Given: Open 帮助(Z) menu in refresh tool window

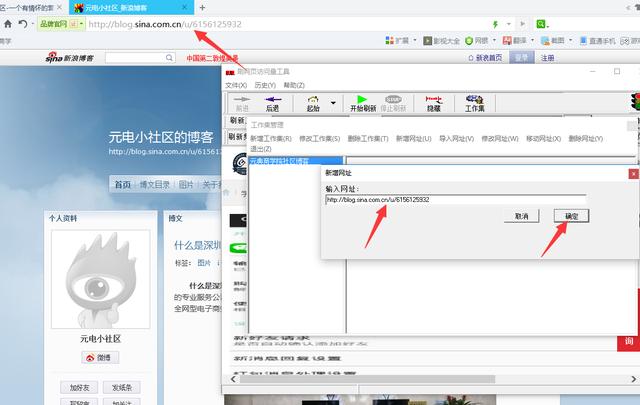Looking at the screenshot, I should (294, 85).
